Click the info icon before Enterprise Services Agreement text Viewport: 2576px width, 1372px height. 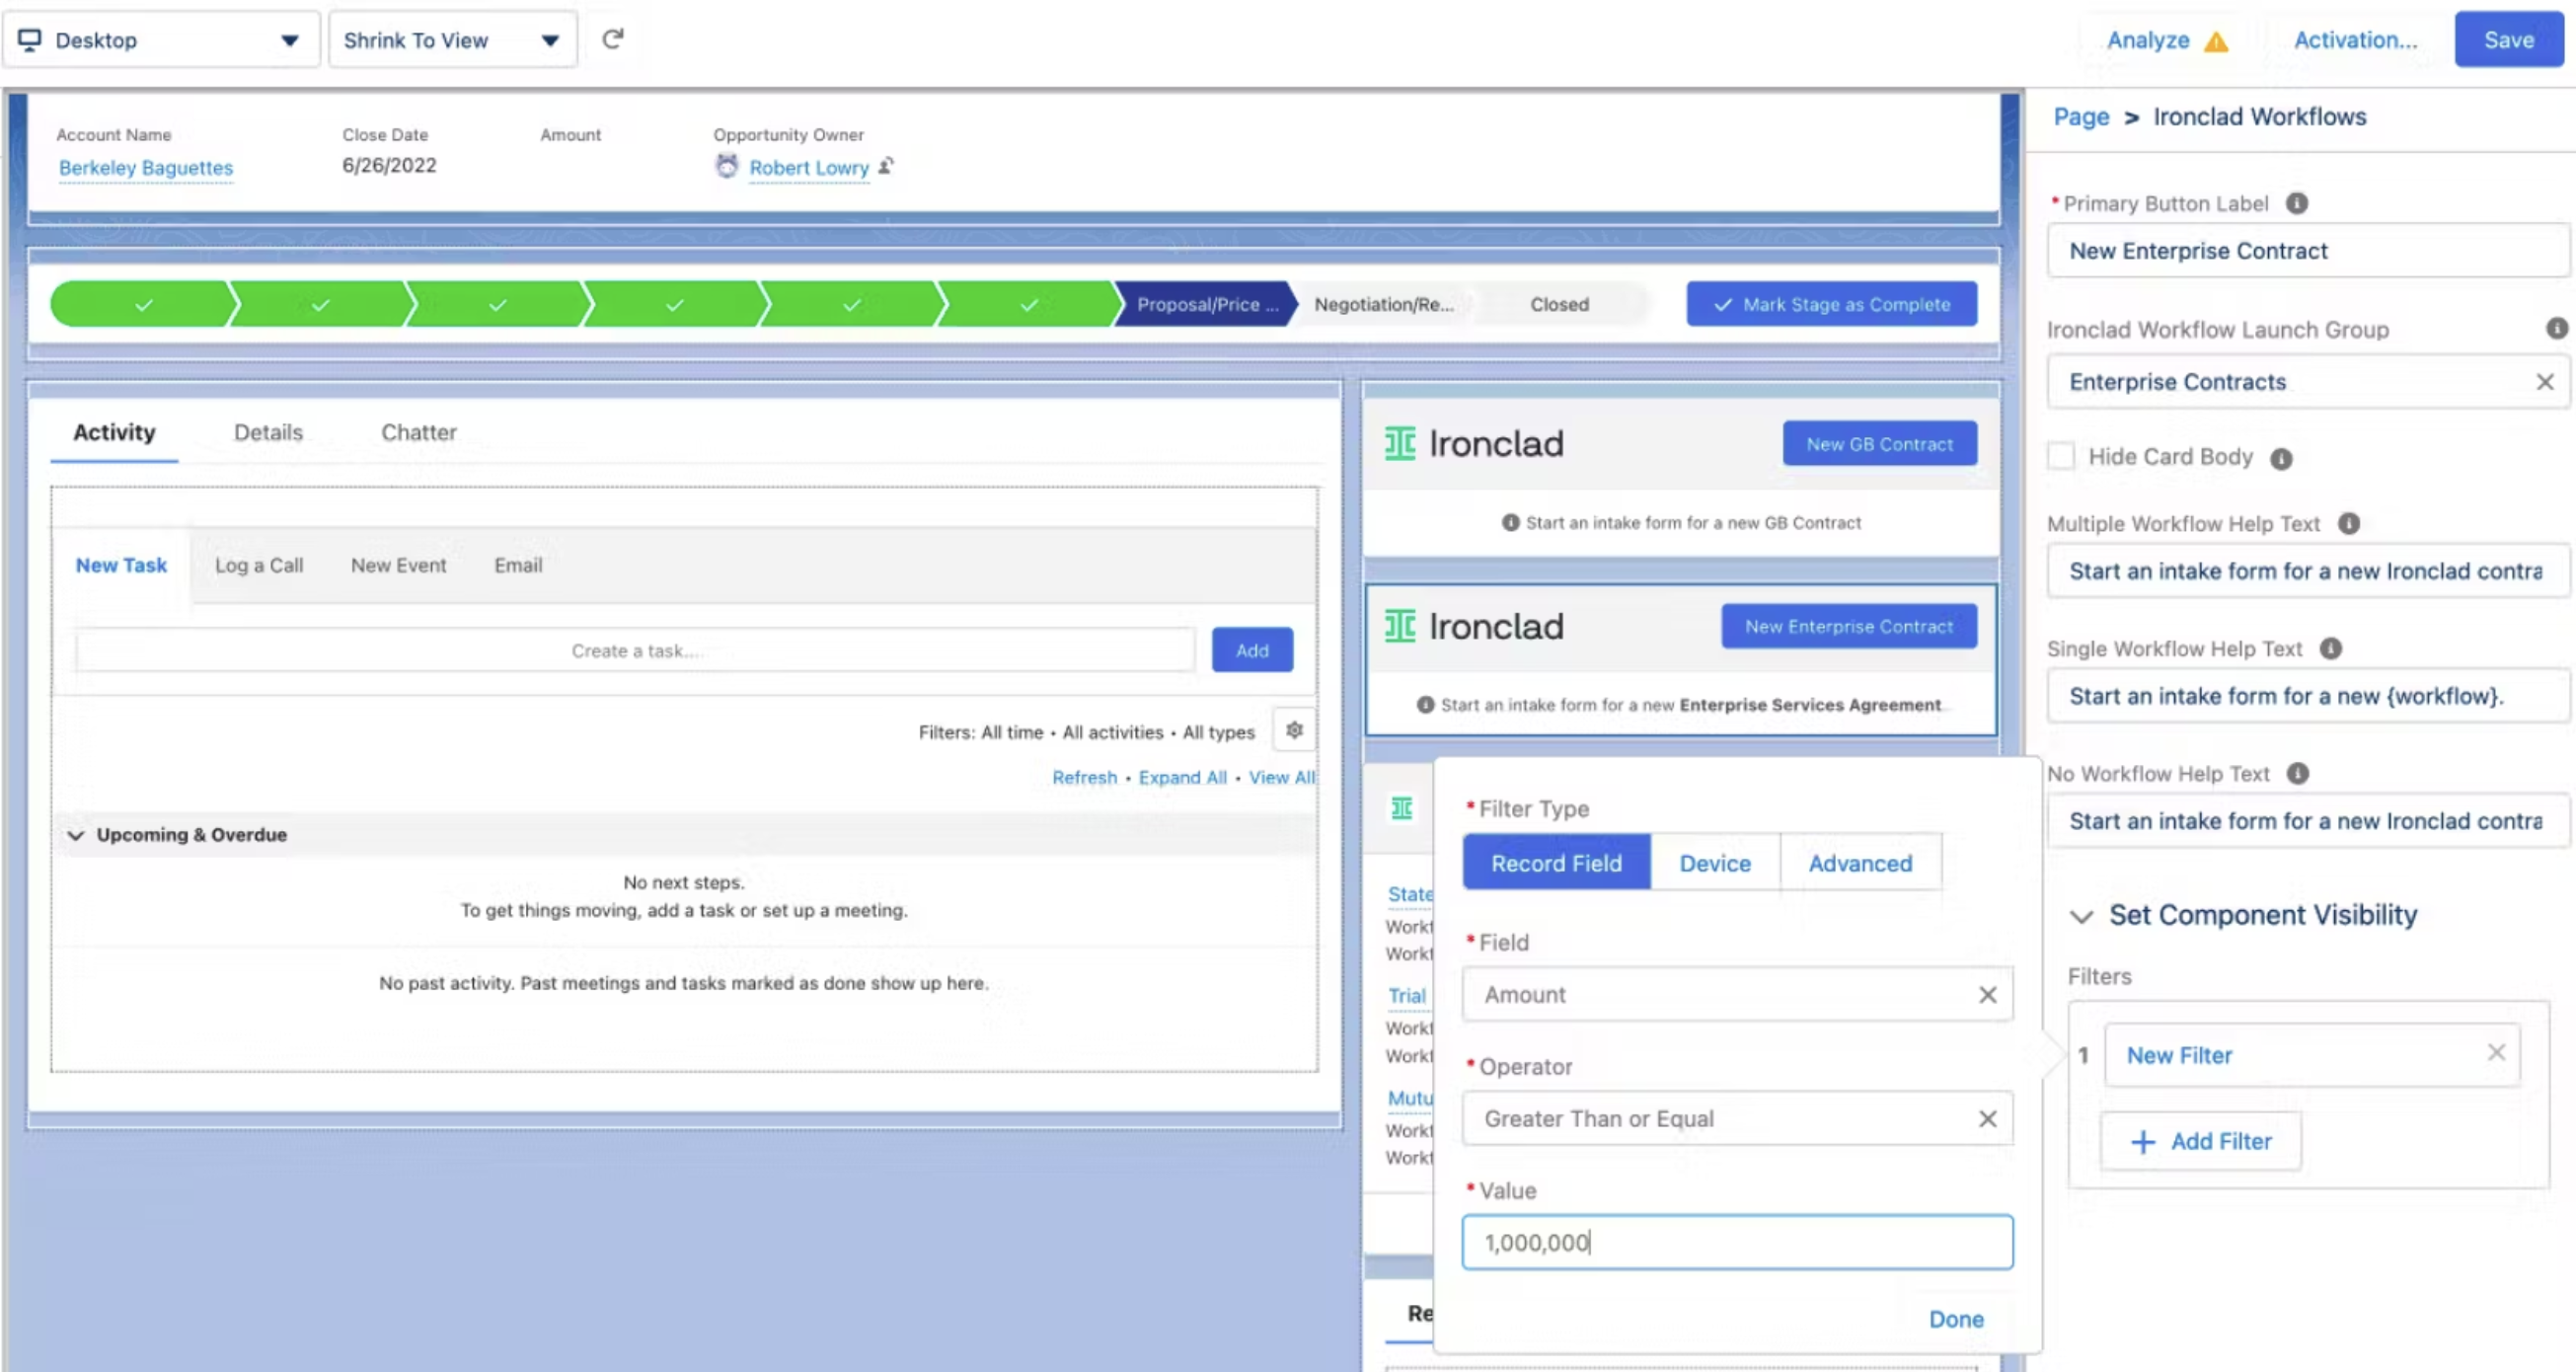1426,705
